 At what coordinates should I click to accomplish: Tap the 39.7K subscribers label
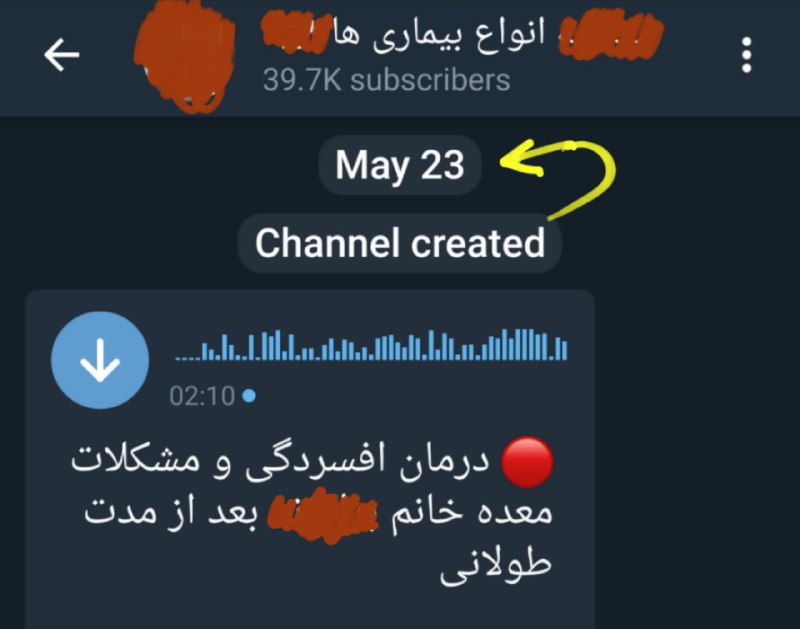(386, 80)
